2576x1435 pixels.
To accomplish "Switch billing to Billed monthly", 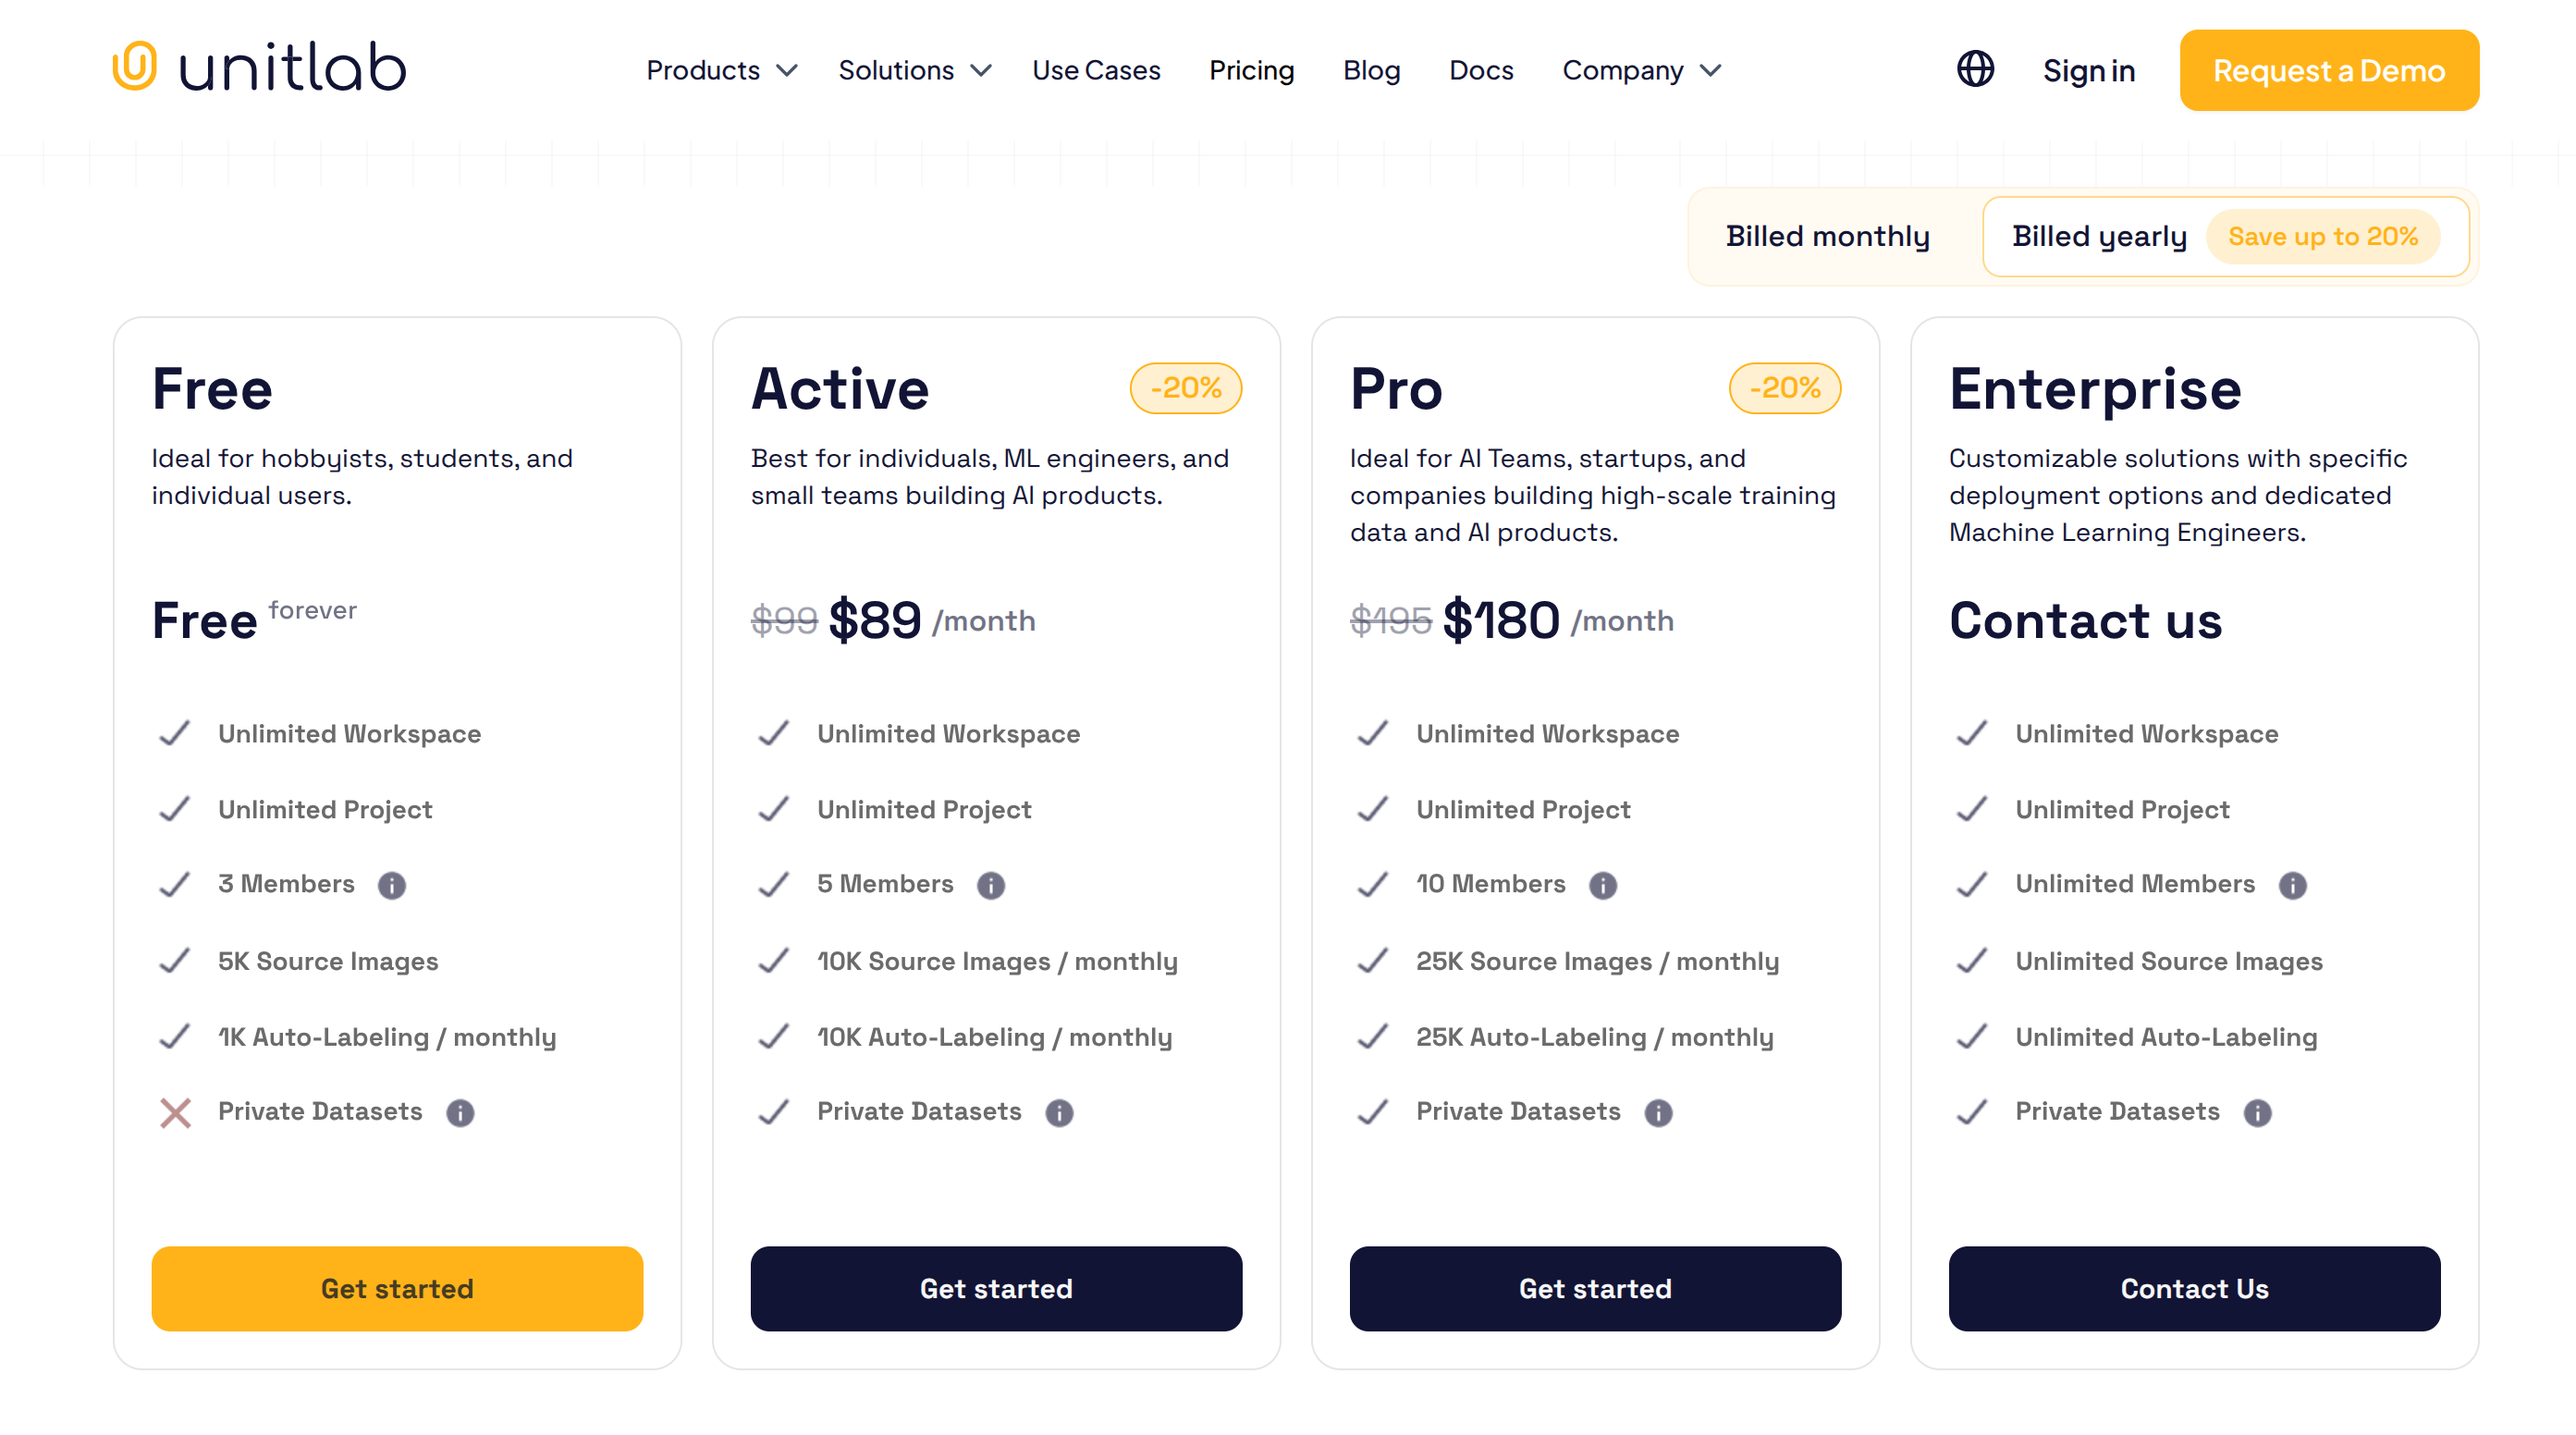I will click(x=1827, y=236).
